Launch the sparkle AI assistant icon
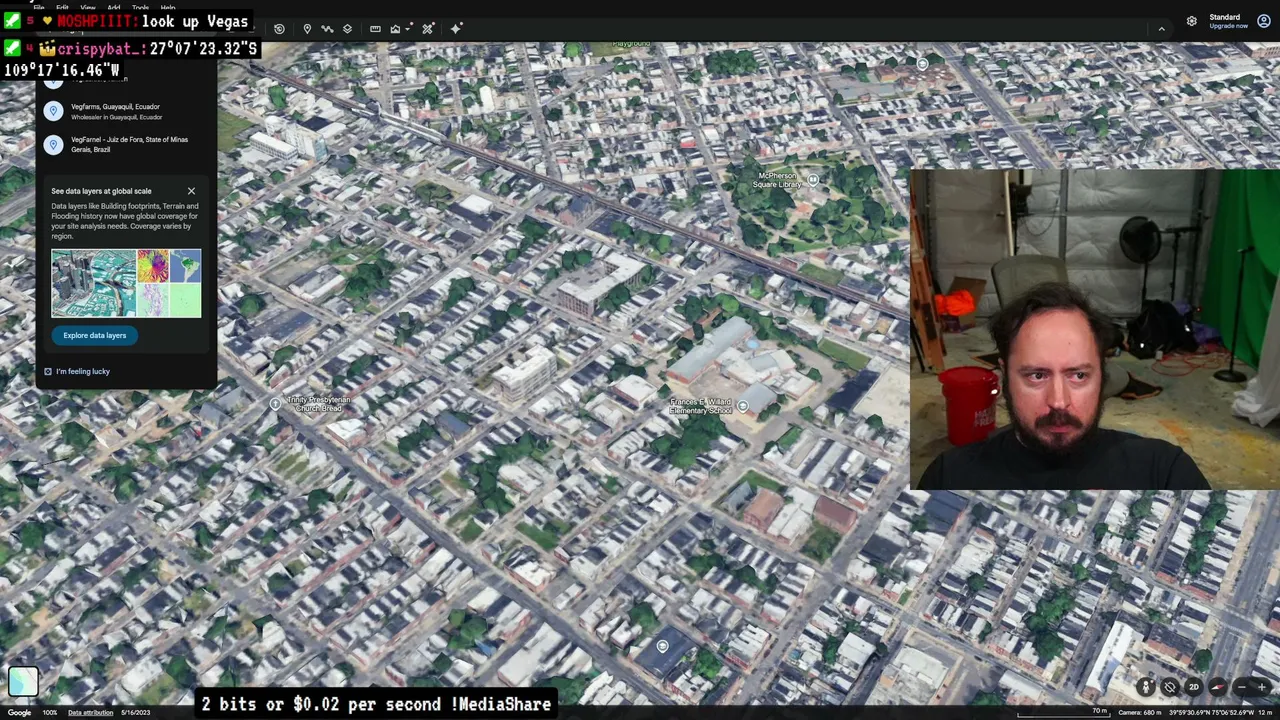The width and height of the screenshot is (1280, 720). click(x=456, y=29)
